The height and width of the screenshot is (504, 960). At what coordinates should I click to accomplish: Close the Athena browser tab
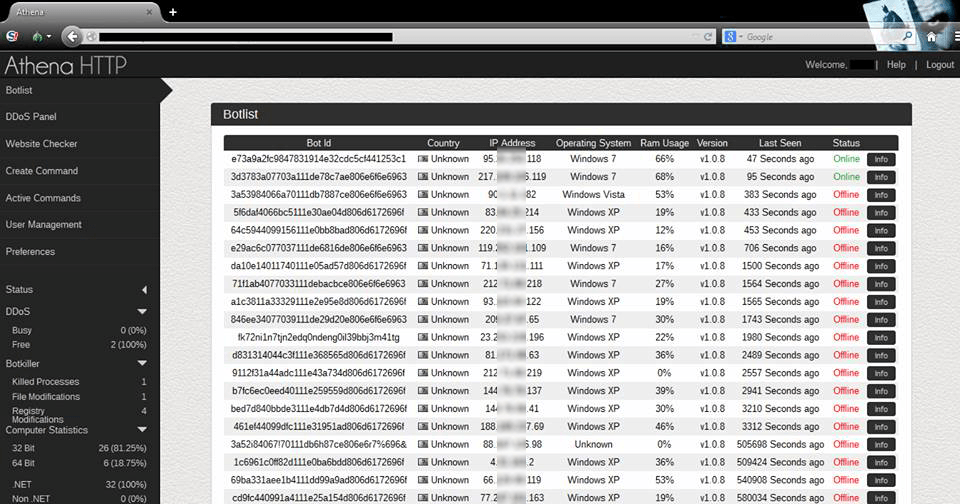click(x=149, y=12)
